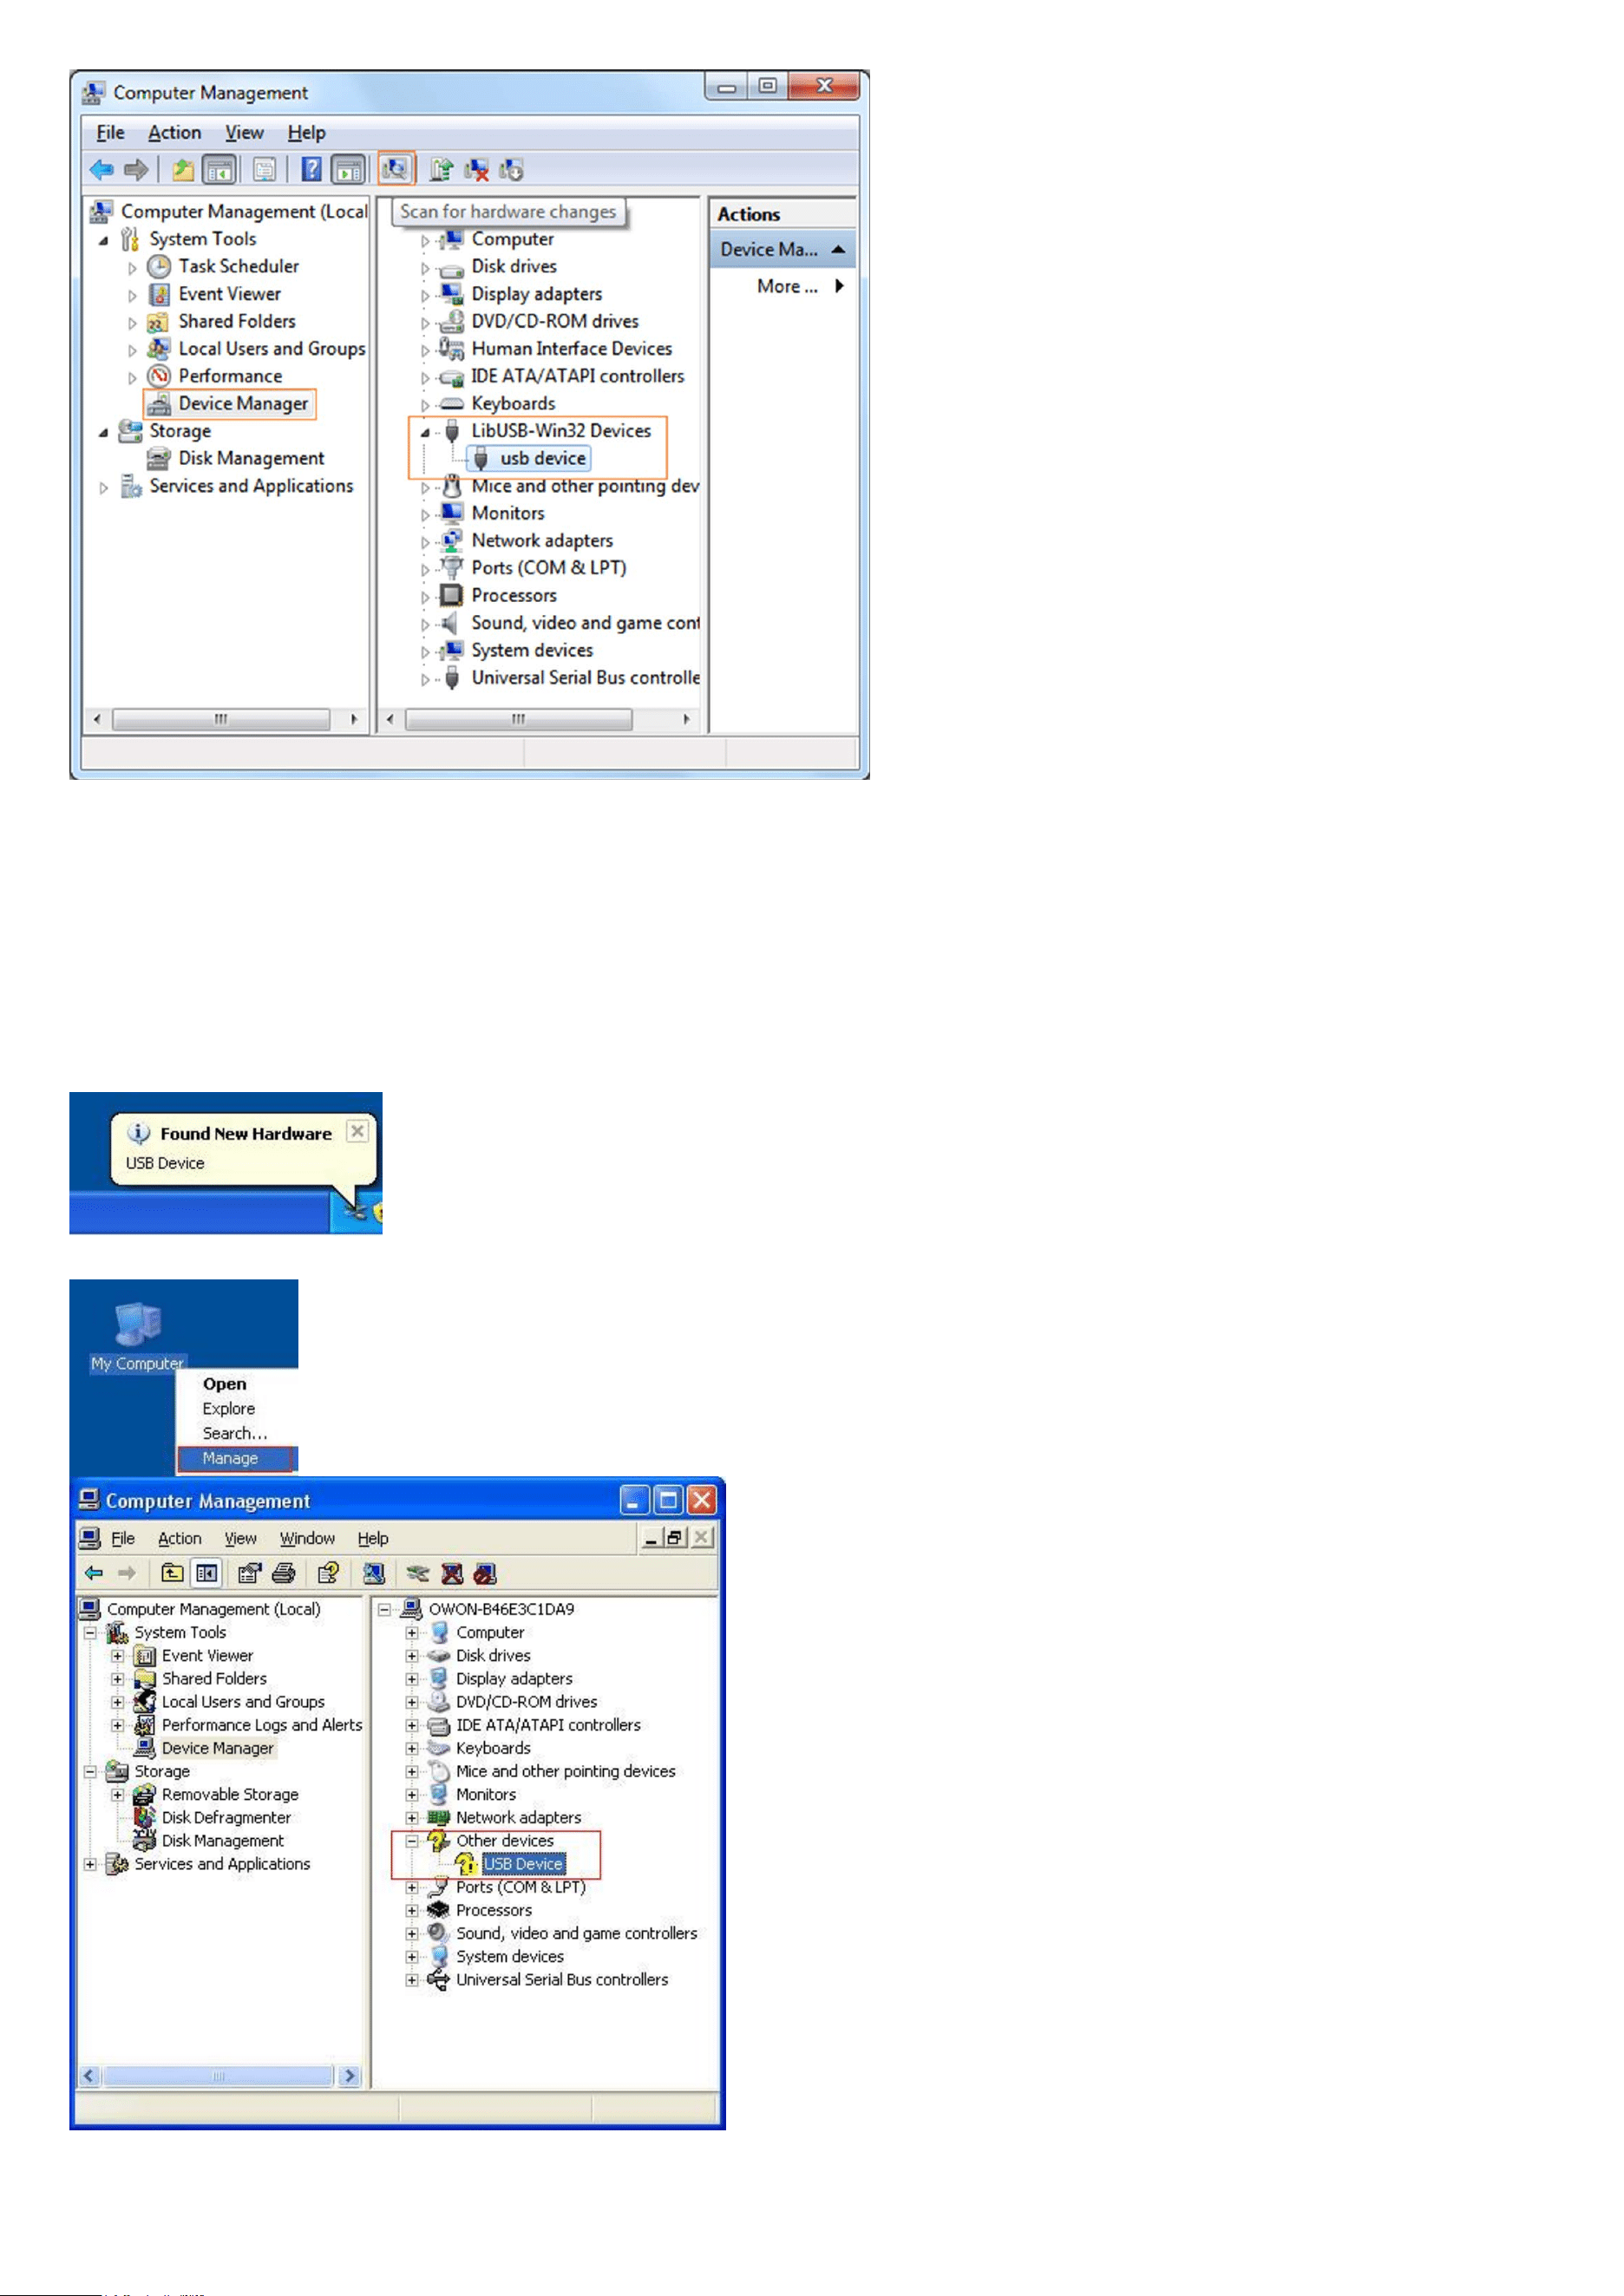Select Device Manager in the Windows 7 console tree
1624x2296 pixels.
point(243,403)
